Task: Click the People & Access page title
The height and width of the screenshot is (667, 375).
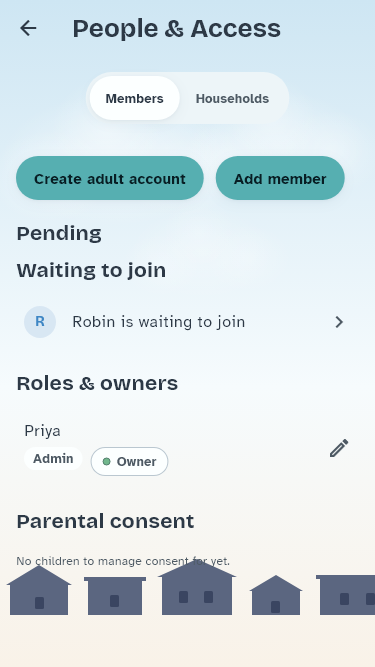Action: click(x=176, y=29)
